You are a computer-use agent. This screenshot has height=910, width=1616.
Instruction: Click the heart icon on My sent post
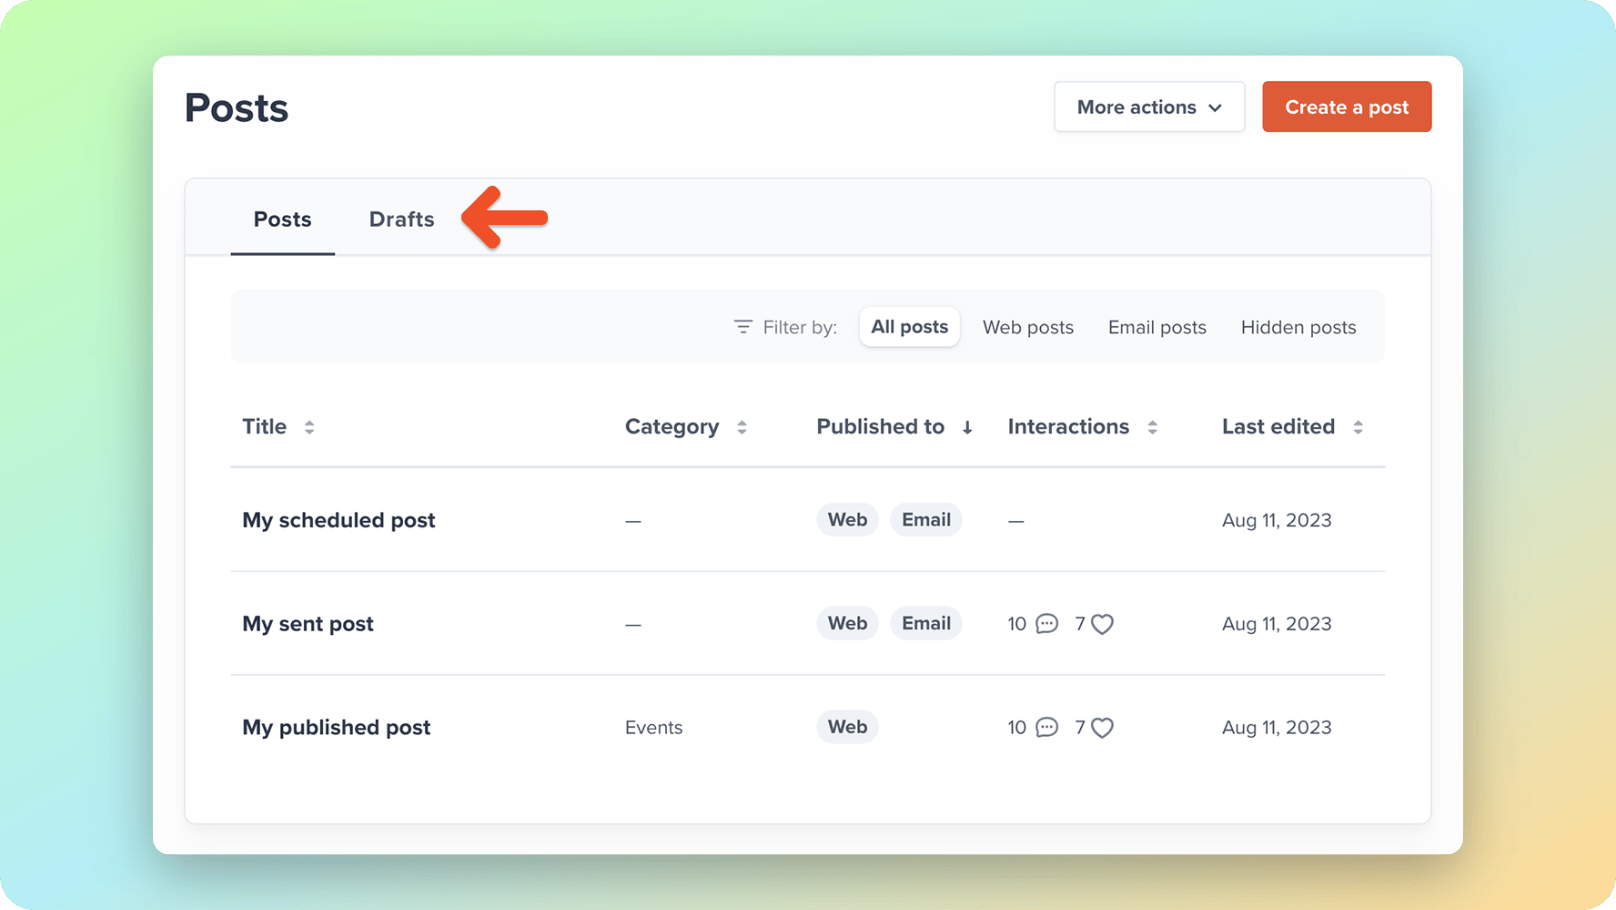tap(1101, 623)
